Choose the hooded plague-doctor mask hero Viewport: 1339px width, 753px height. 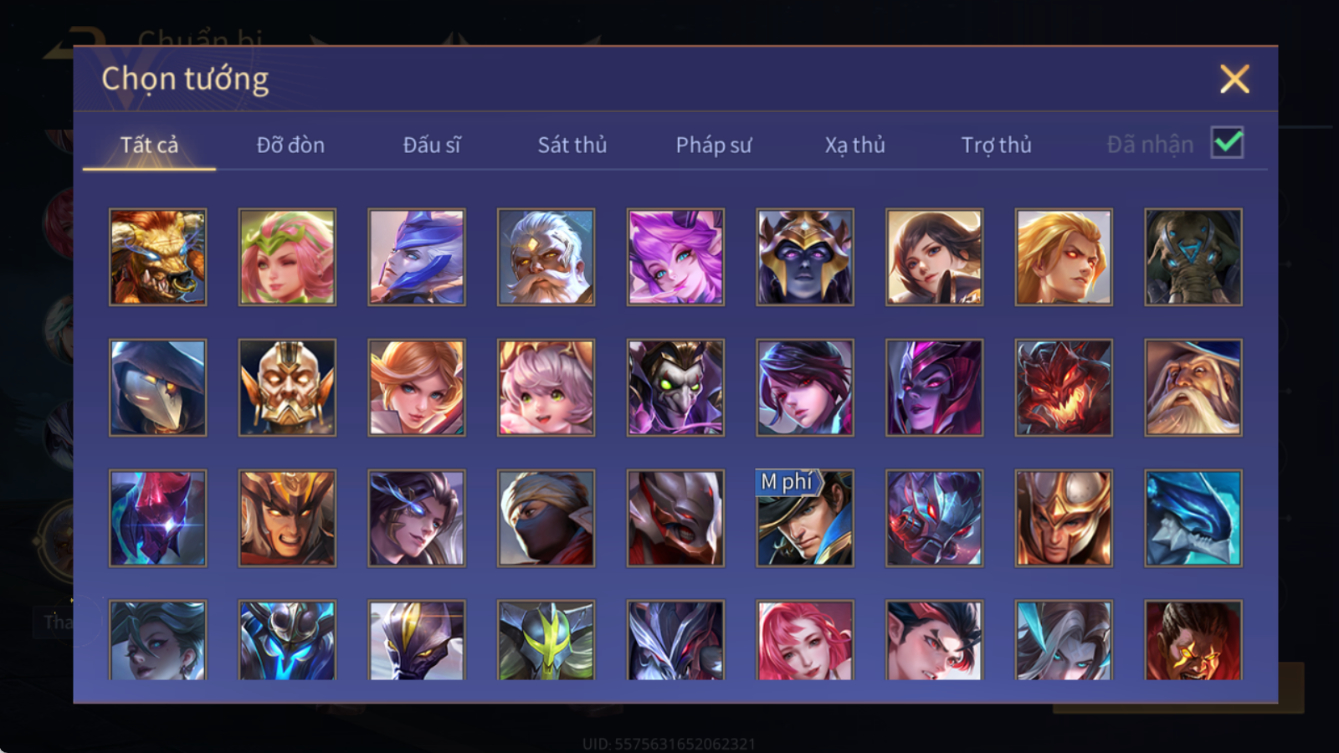pos(158,388)
